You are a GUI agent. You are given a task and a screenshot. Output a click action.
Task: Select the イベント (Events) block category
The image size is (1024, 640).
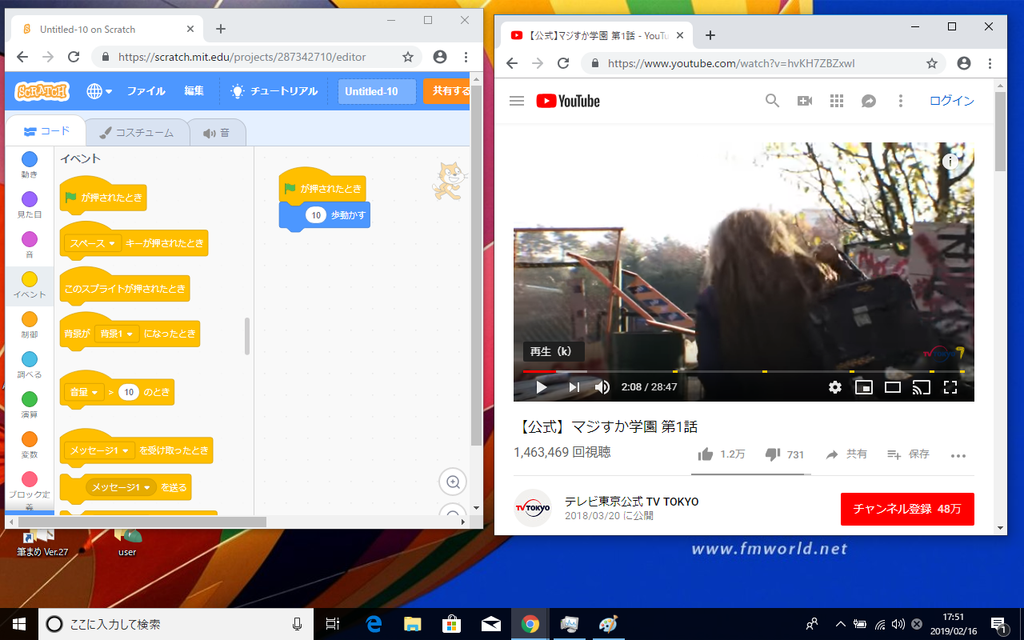pos(29,285)
